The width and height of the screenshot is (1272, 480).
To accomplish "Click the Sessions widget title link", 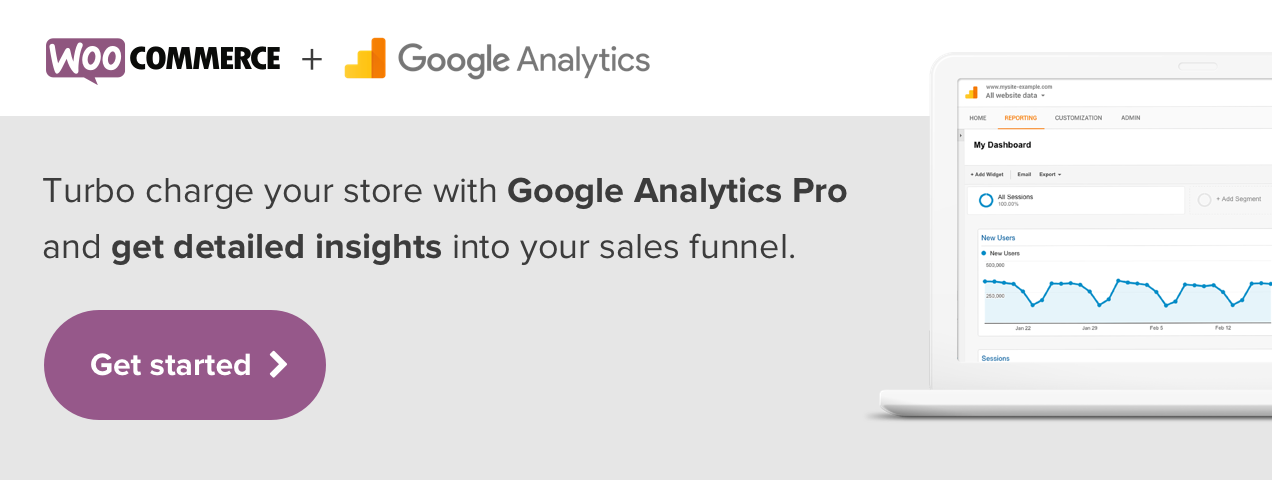I will click(995, 358).
